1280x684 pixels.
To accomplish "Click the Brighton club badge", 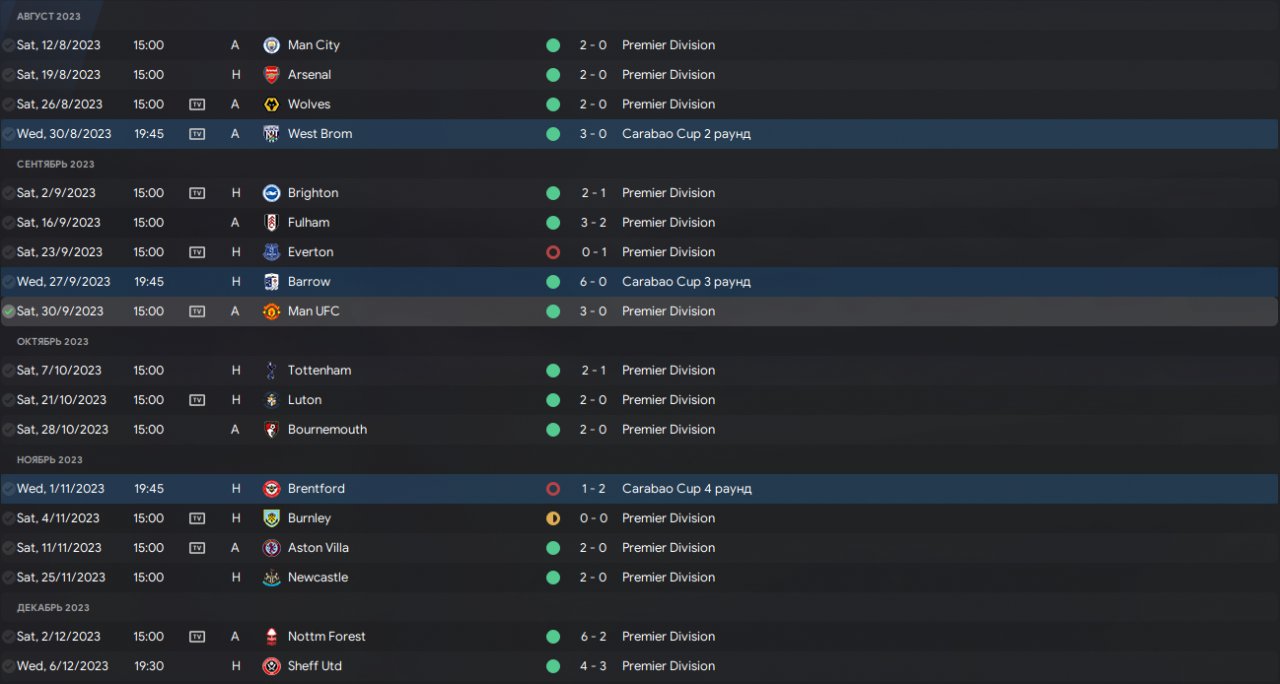I will coord(271,193).
